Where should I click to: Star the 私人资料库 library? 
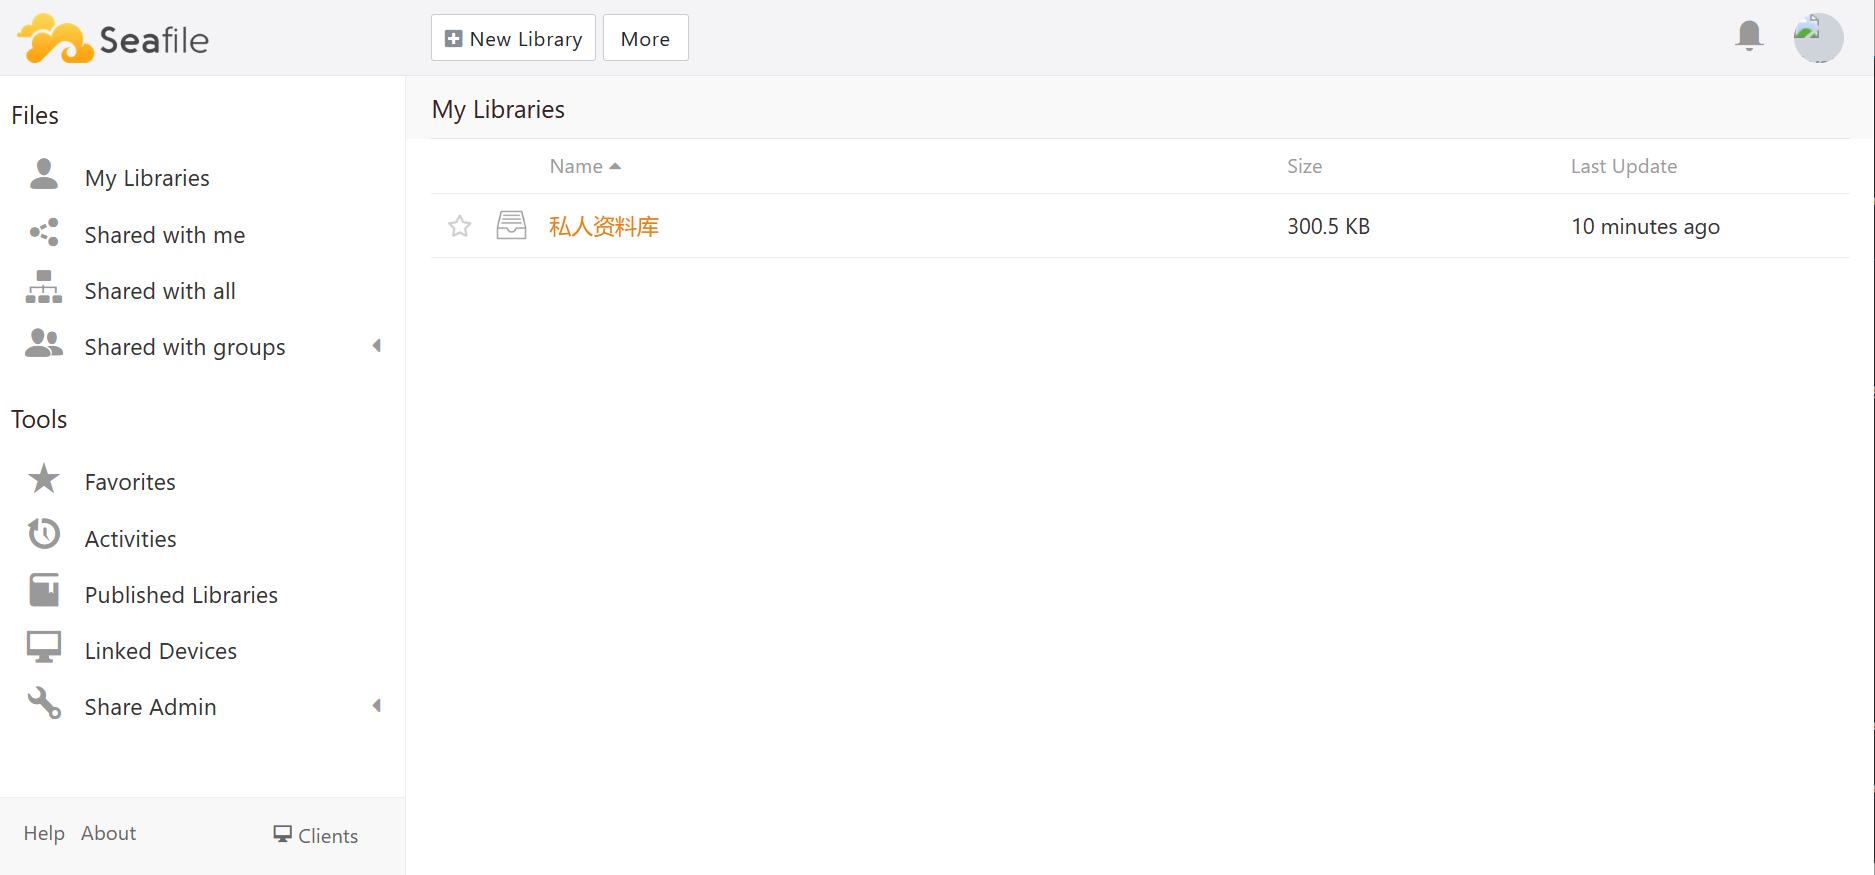point(459,226)
